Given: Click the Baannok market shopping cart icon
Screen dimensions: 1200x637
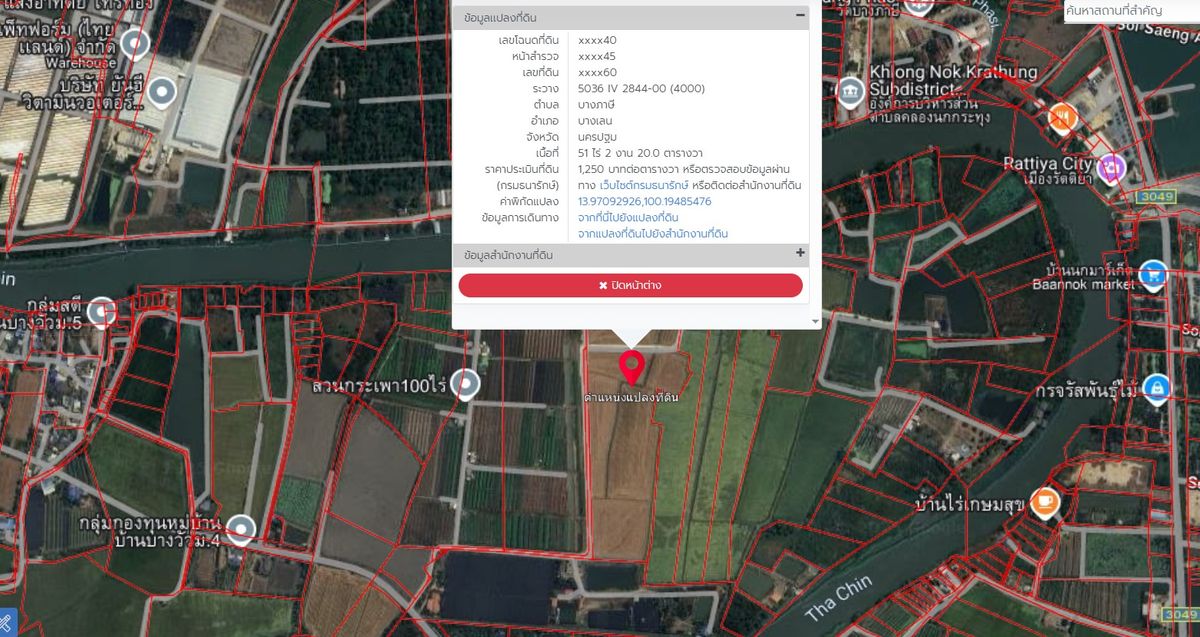Looking at the screenshot, I should tap(1153, 275).
